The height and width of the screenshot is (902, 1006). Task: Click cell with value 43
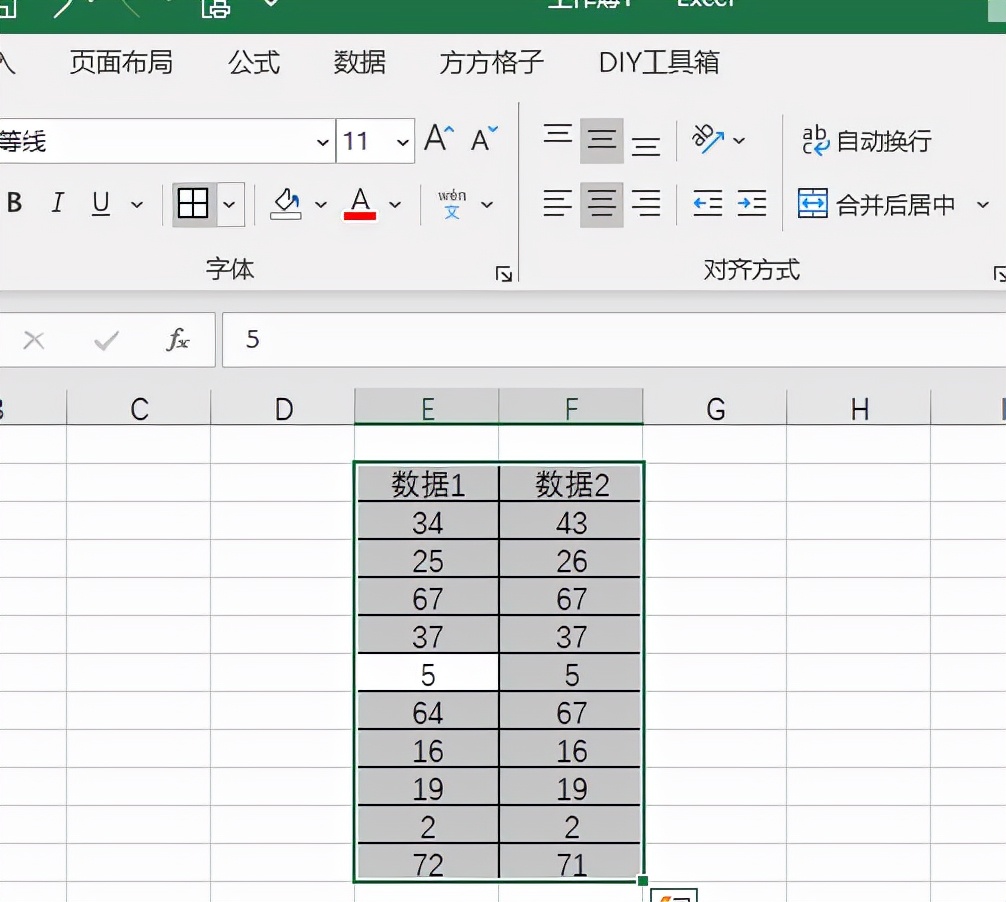[571, 521]
